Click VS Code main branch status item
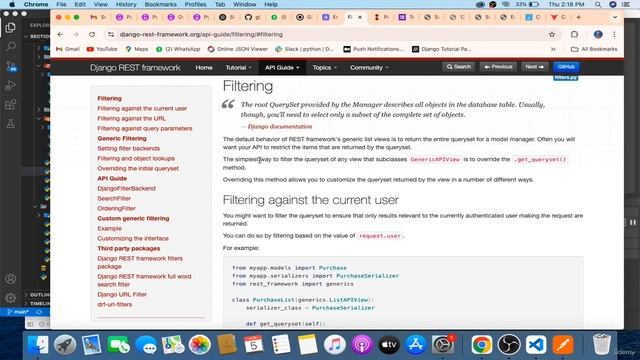 (18, 312)
